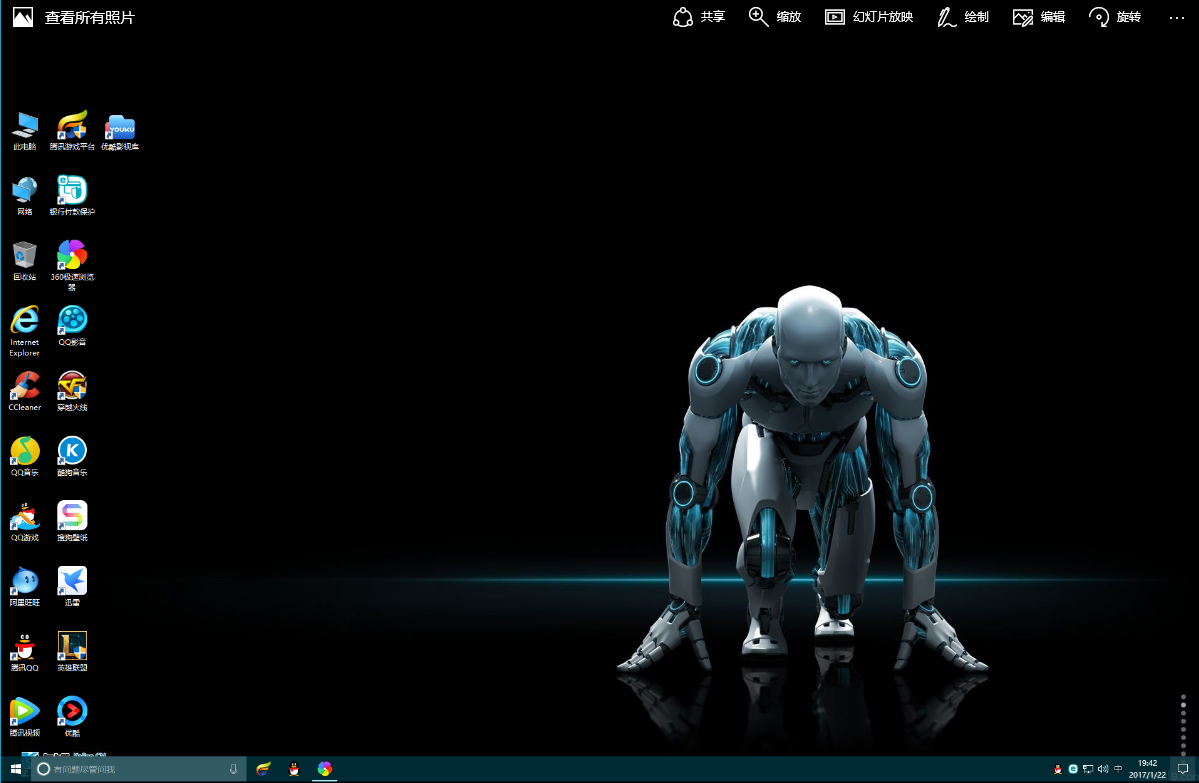
Task: Open the Windows Start menu
Action: 14,769
